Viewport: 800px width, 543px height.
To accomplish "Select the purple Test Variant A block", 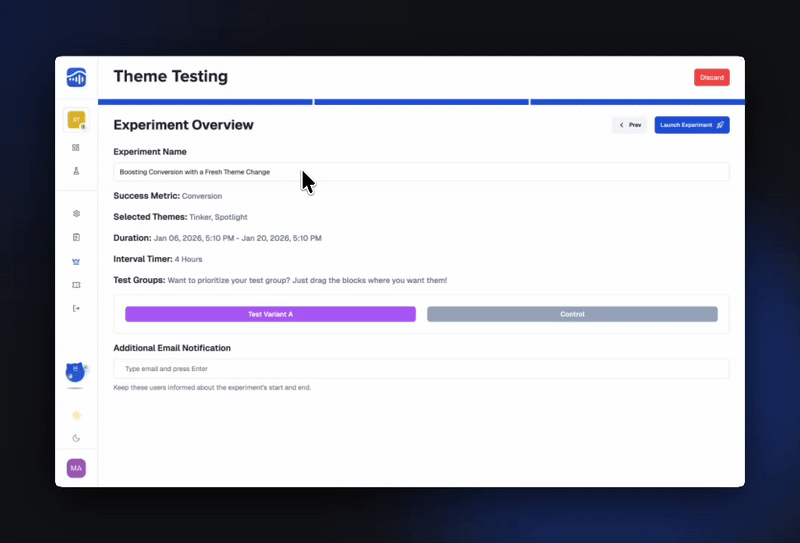I will tap(270, 314).
